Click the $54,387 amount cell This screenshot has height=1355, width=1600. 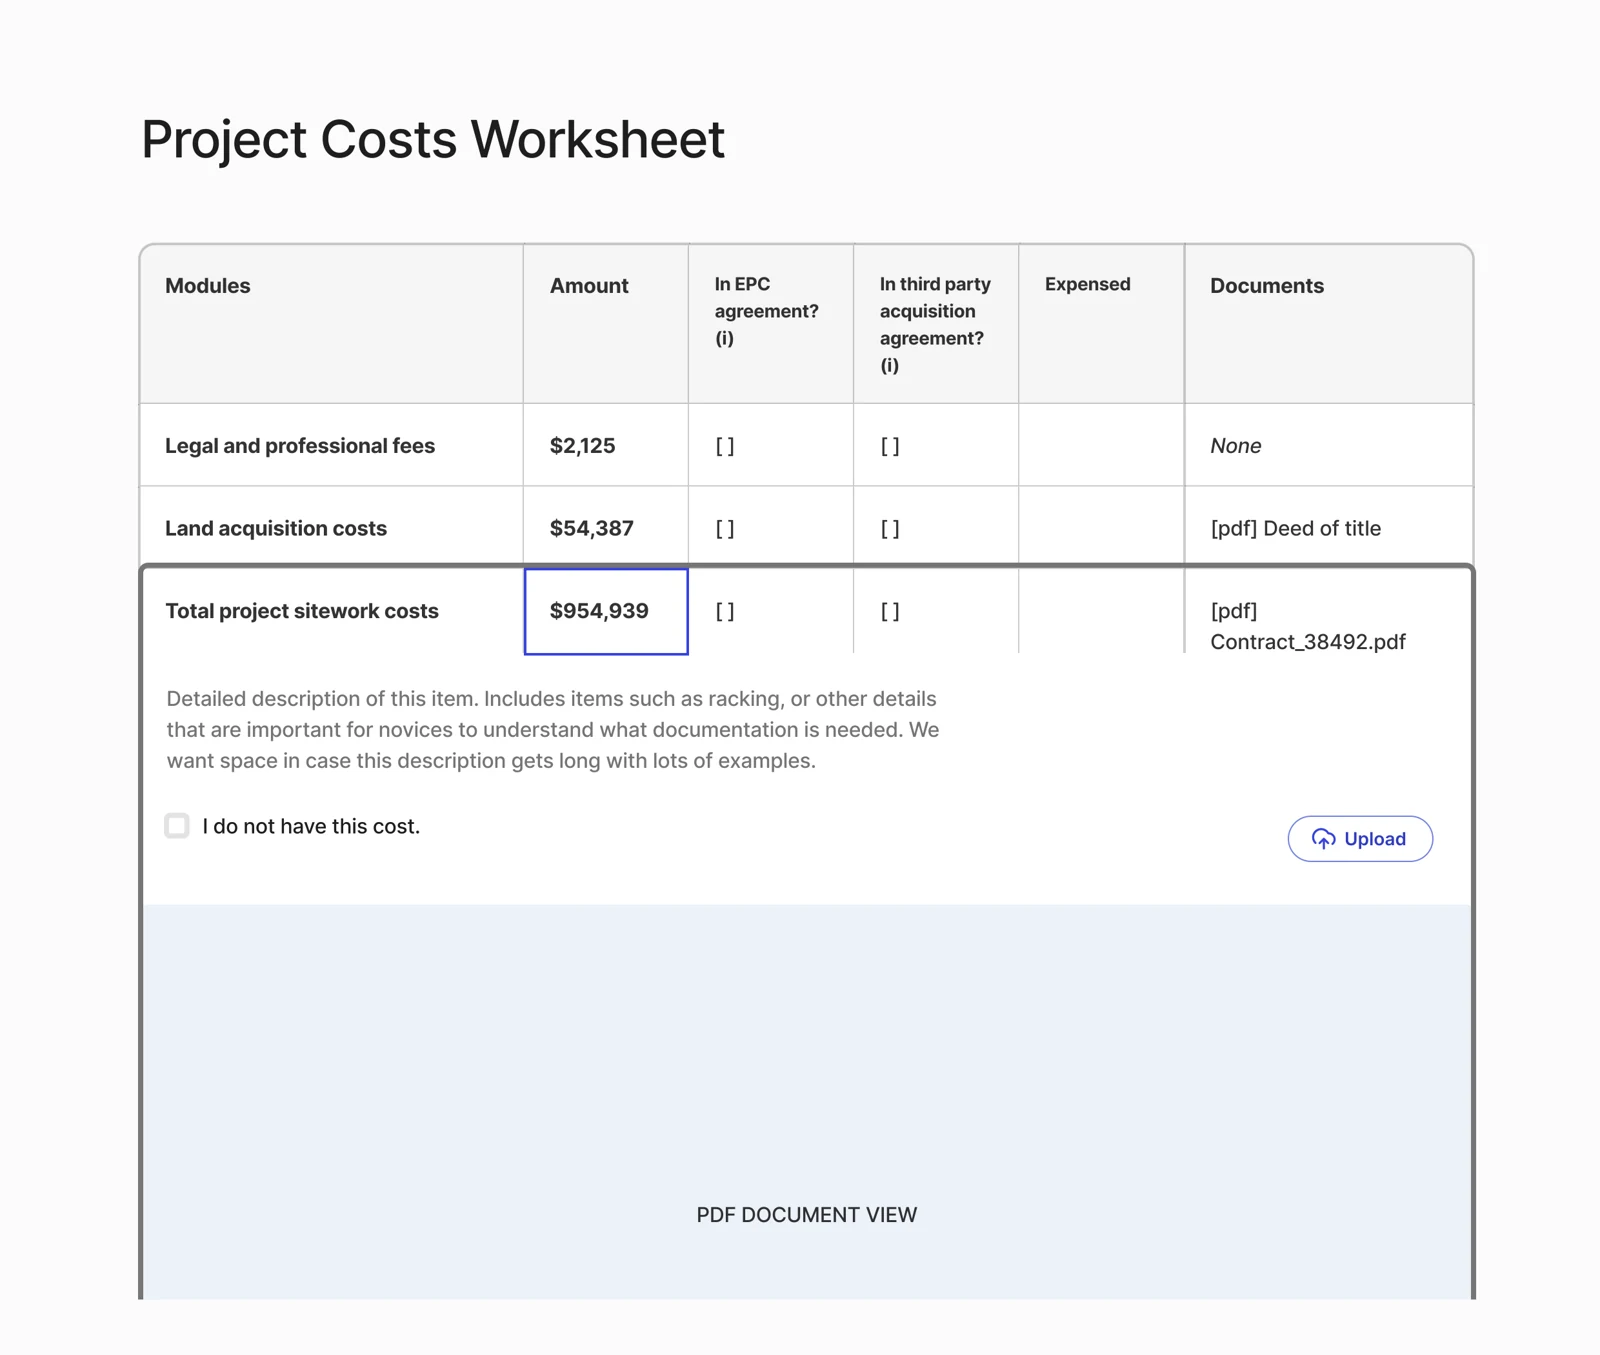(606, 527)
